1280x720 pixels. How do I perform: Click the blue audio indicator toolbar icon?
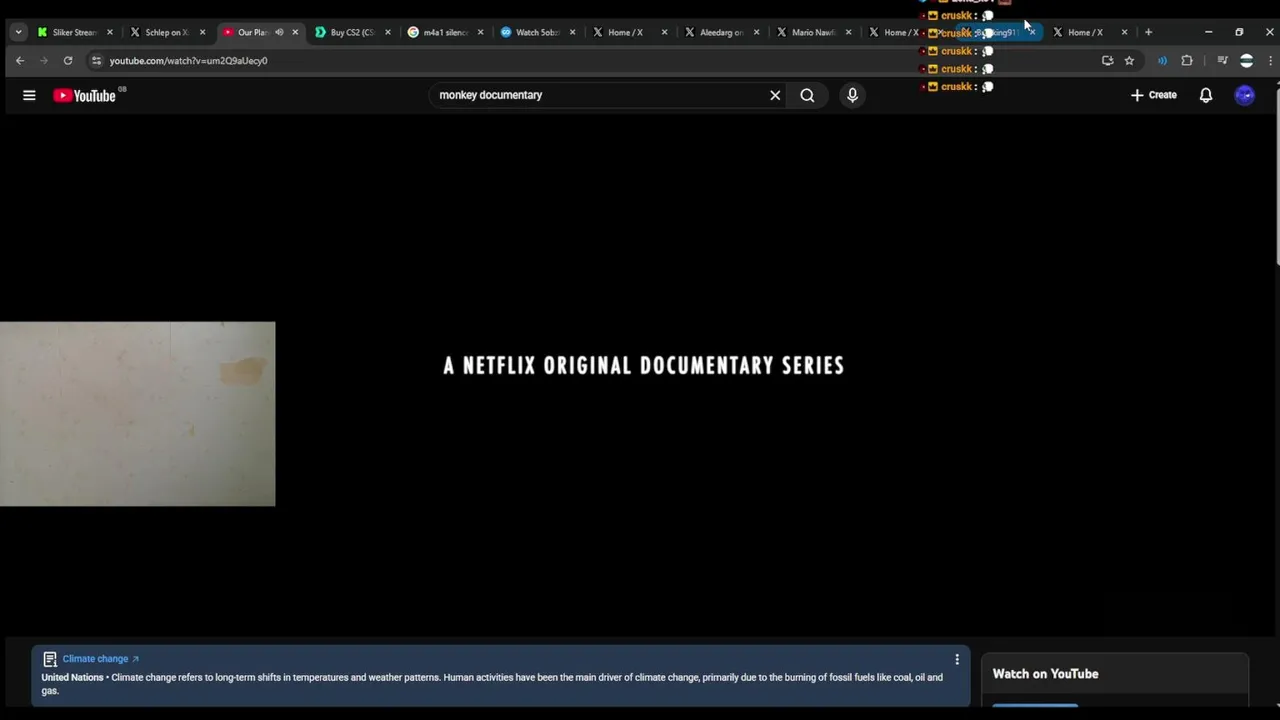(x=1162, y=61)
